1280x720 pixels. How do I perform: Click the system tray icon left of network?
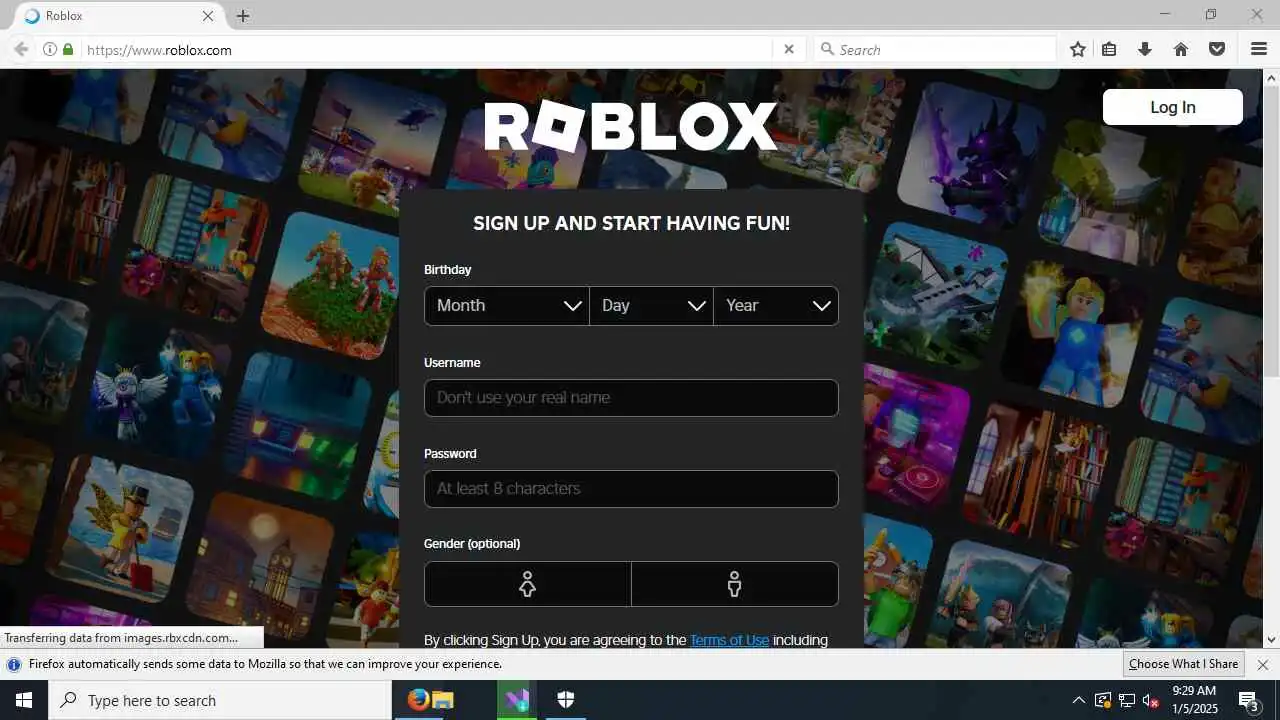point(1103,700)
